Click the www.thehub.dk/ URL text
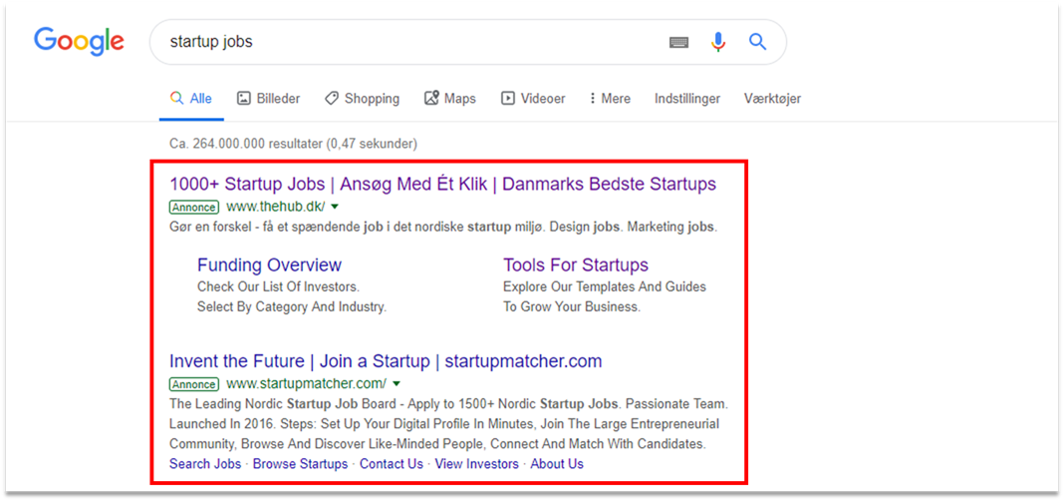Image resolution: width=1064 pixels, height=501 pixels. [276, 206]
